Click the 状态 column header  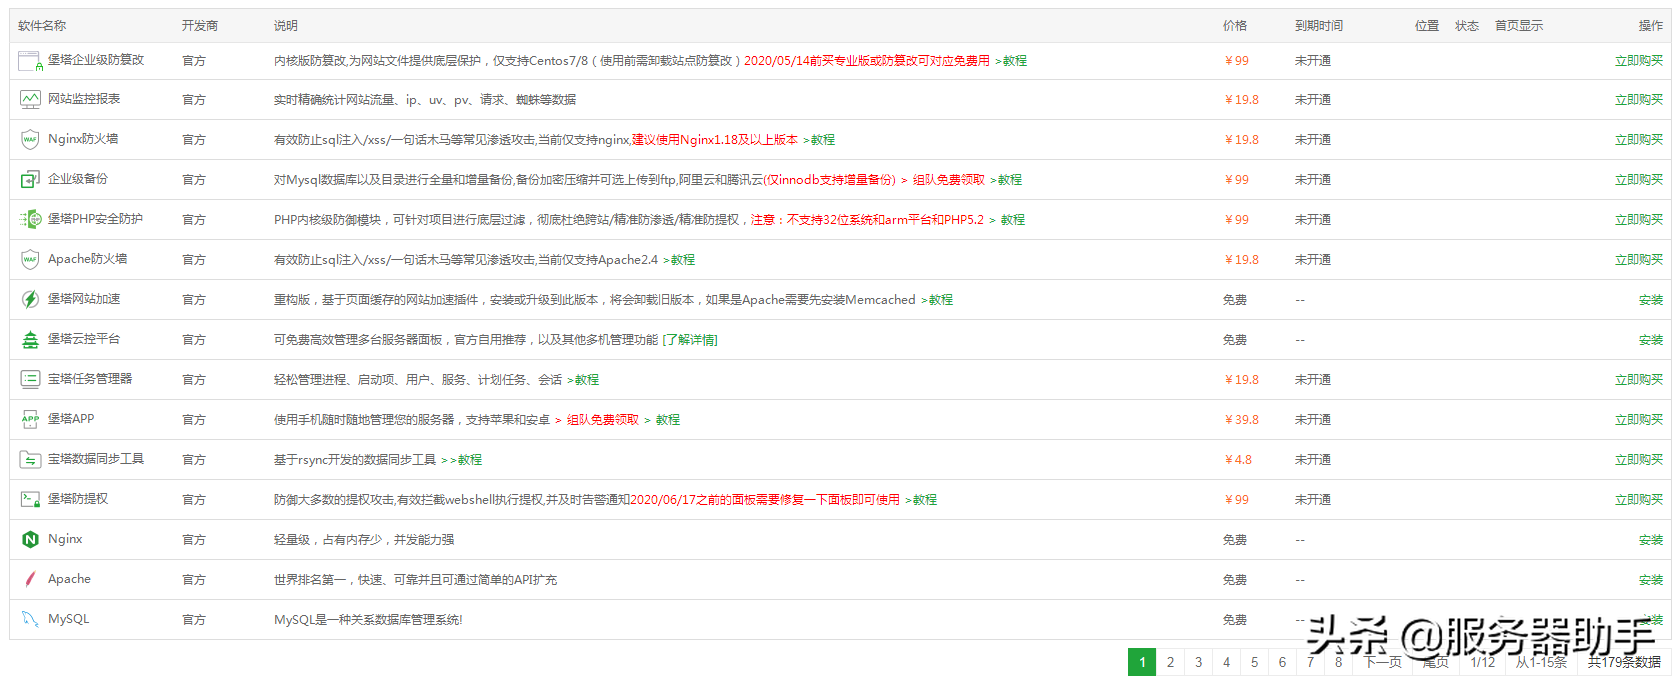pos(1467,26)
